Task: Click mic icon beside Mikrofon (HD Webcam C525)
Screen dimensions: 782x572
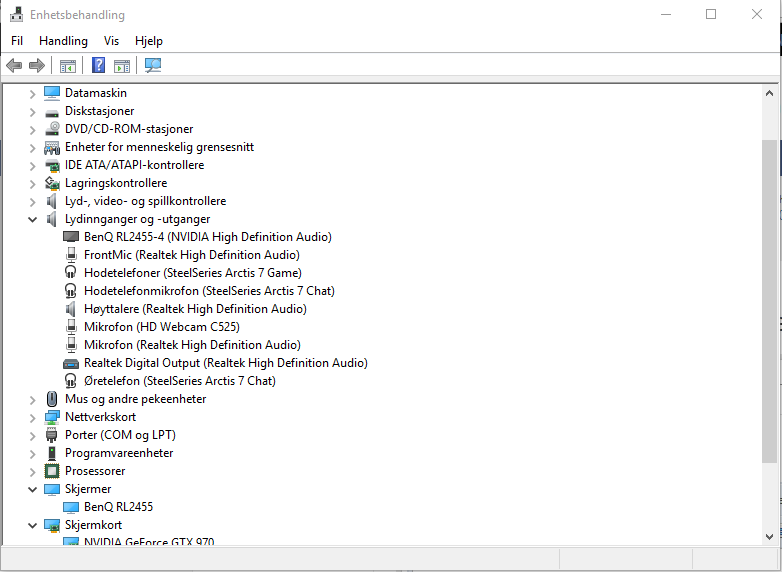Action: click(x=71, y=327)
